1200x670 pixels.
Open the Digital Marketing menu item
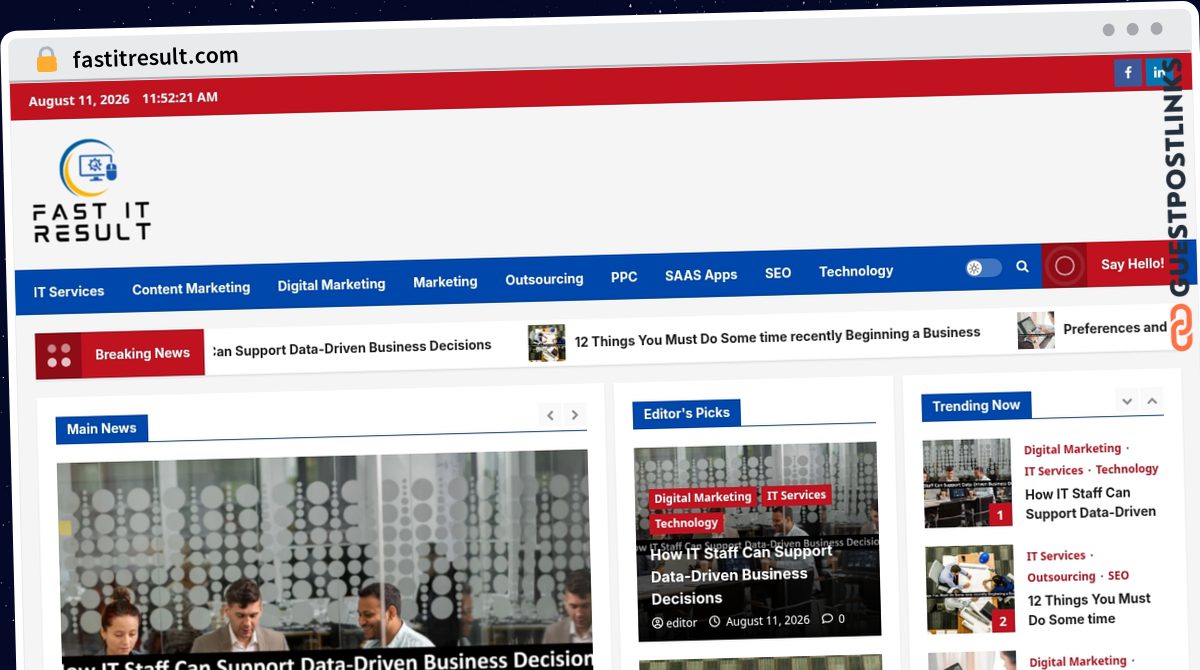click(x=331, y=285)
